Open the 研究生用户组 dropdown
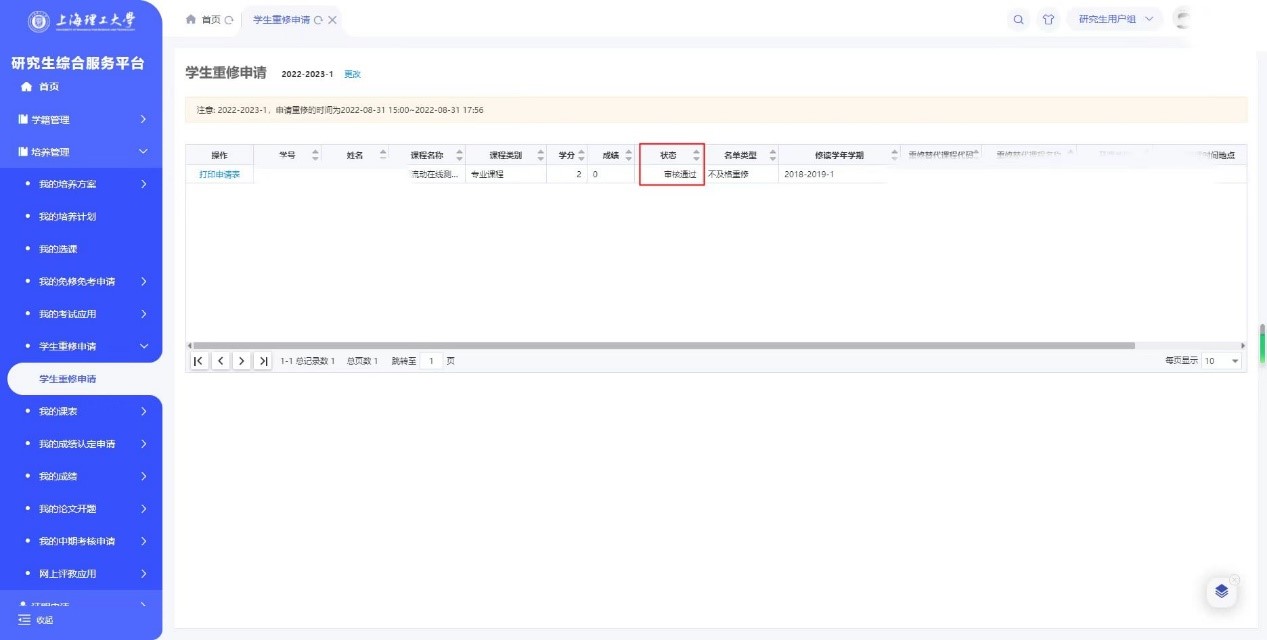The width and height of the screenshot is (1267, 640). pyautogui.click(x=1115, y=19)
